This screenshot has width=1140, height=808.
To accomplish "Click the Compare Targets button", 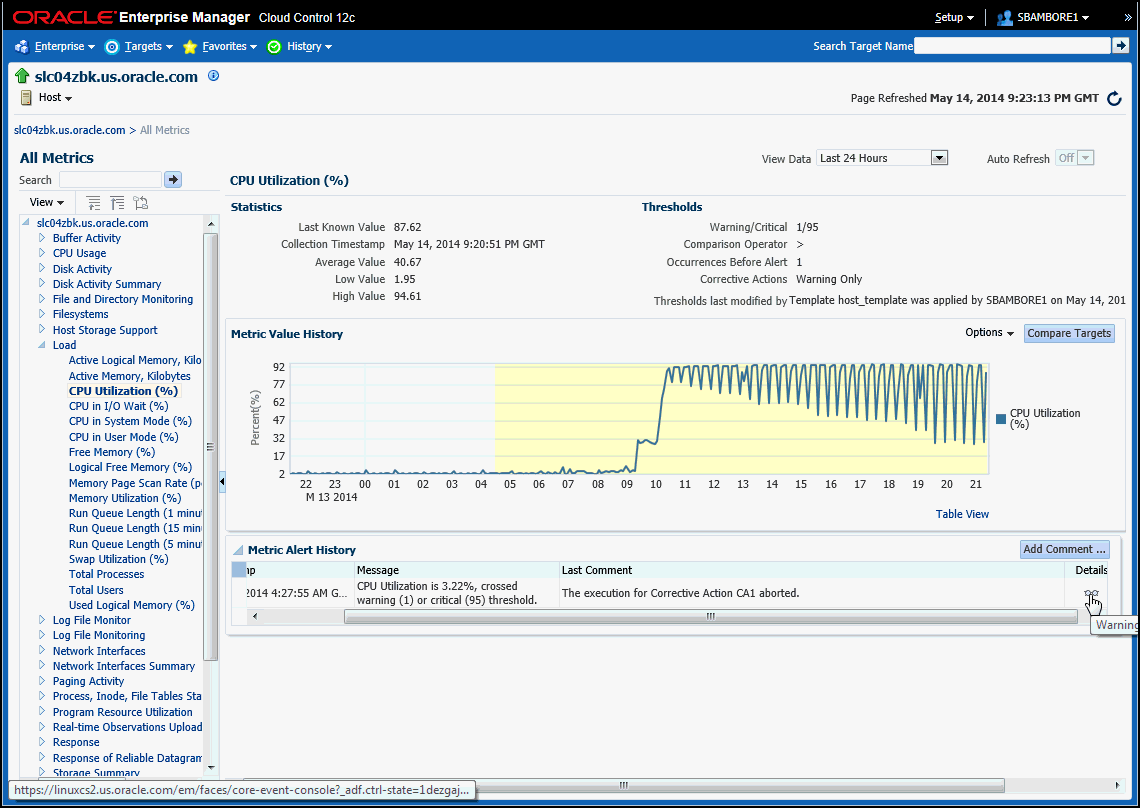I will tap(1068, 333).
